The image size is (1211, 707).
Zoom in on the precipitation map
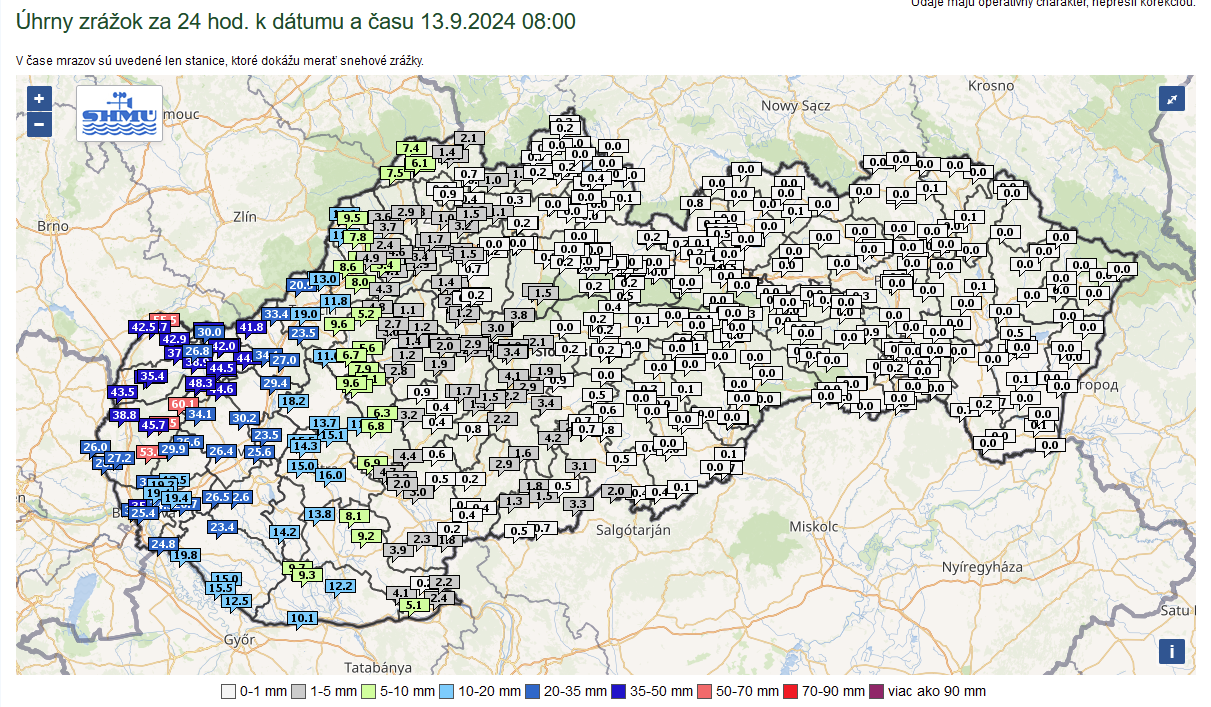pyautogui.click(x=39, y=98)
